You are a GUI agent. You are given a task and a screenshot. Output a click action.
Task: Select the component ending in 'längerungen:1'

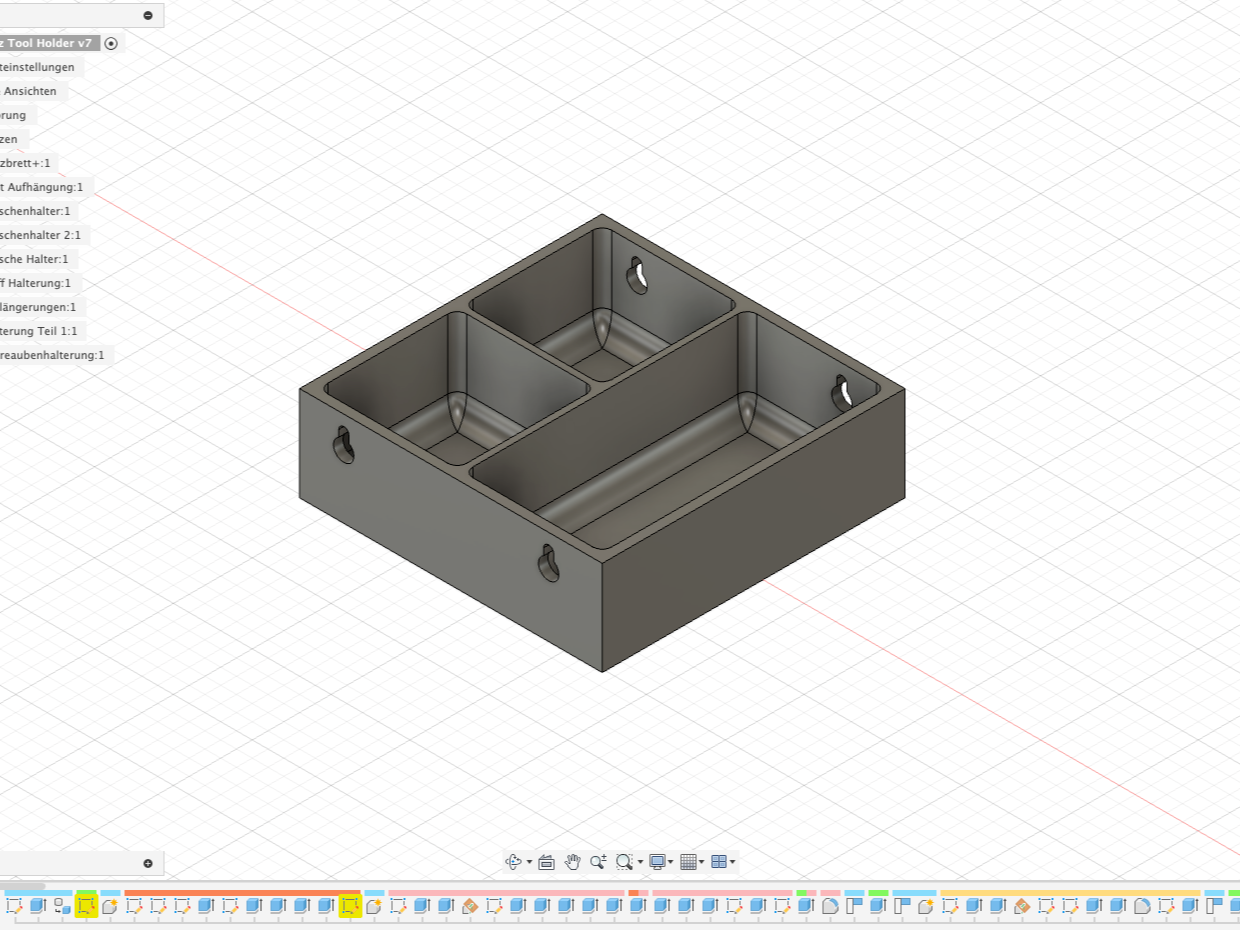point(42,307)
